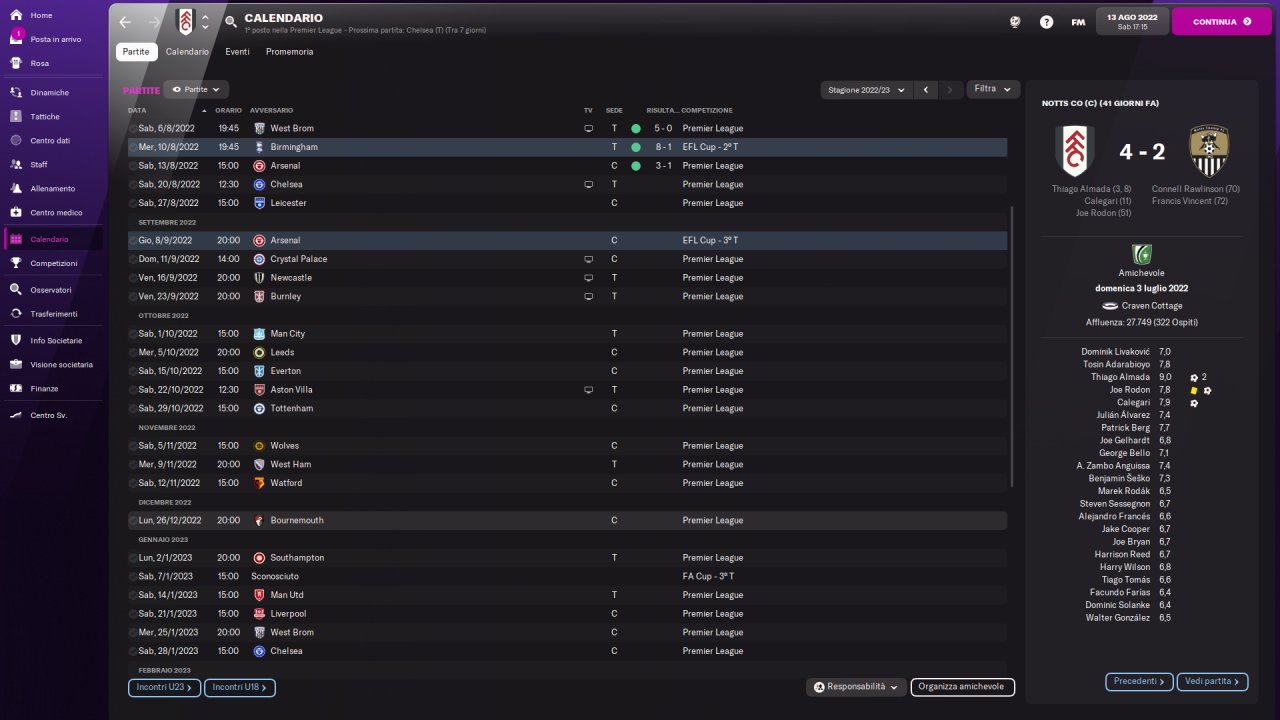Click the Info Societarie icon
Image resolution: width=1280 pixels, height=720 pixels.
point(16,340)
